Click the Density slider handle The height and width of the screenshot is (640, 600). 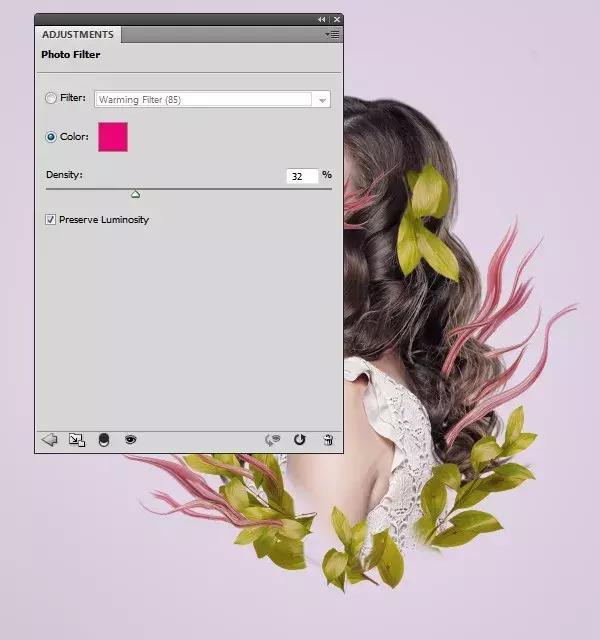tap(136, 194)
